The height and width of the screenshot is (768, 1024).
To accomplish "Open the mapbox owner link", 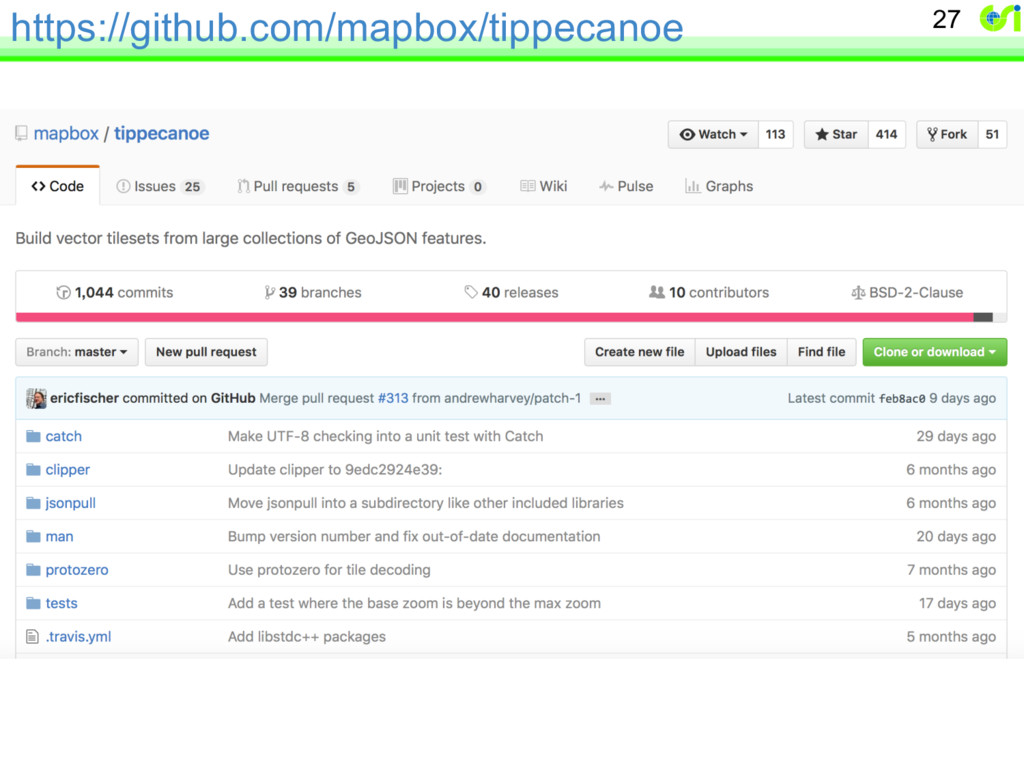I will tap(66, 133).
